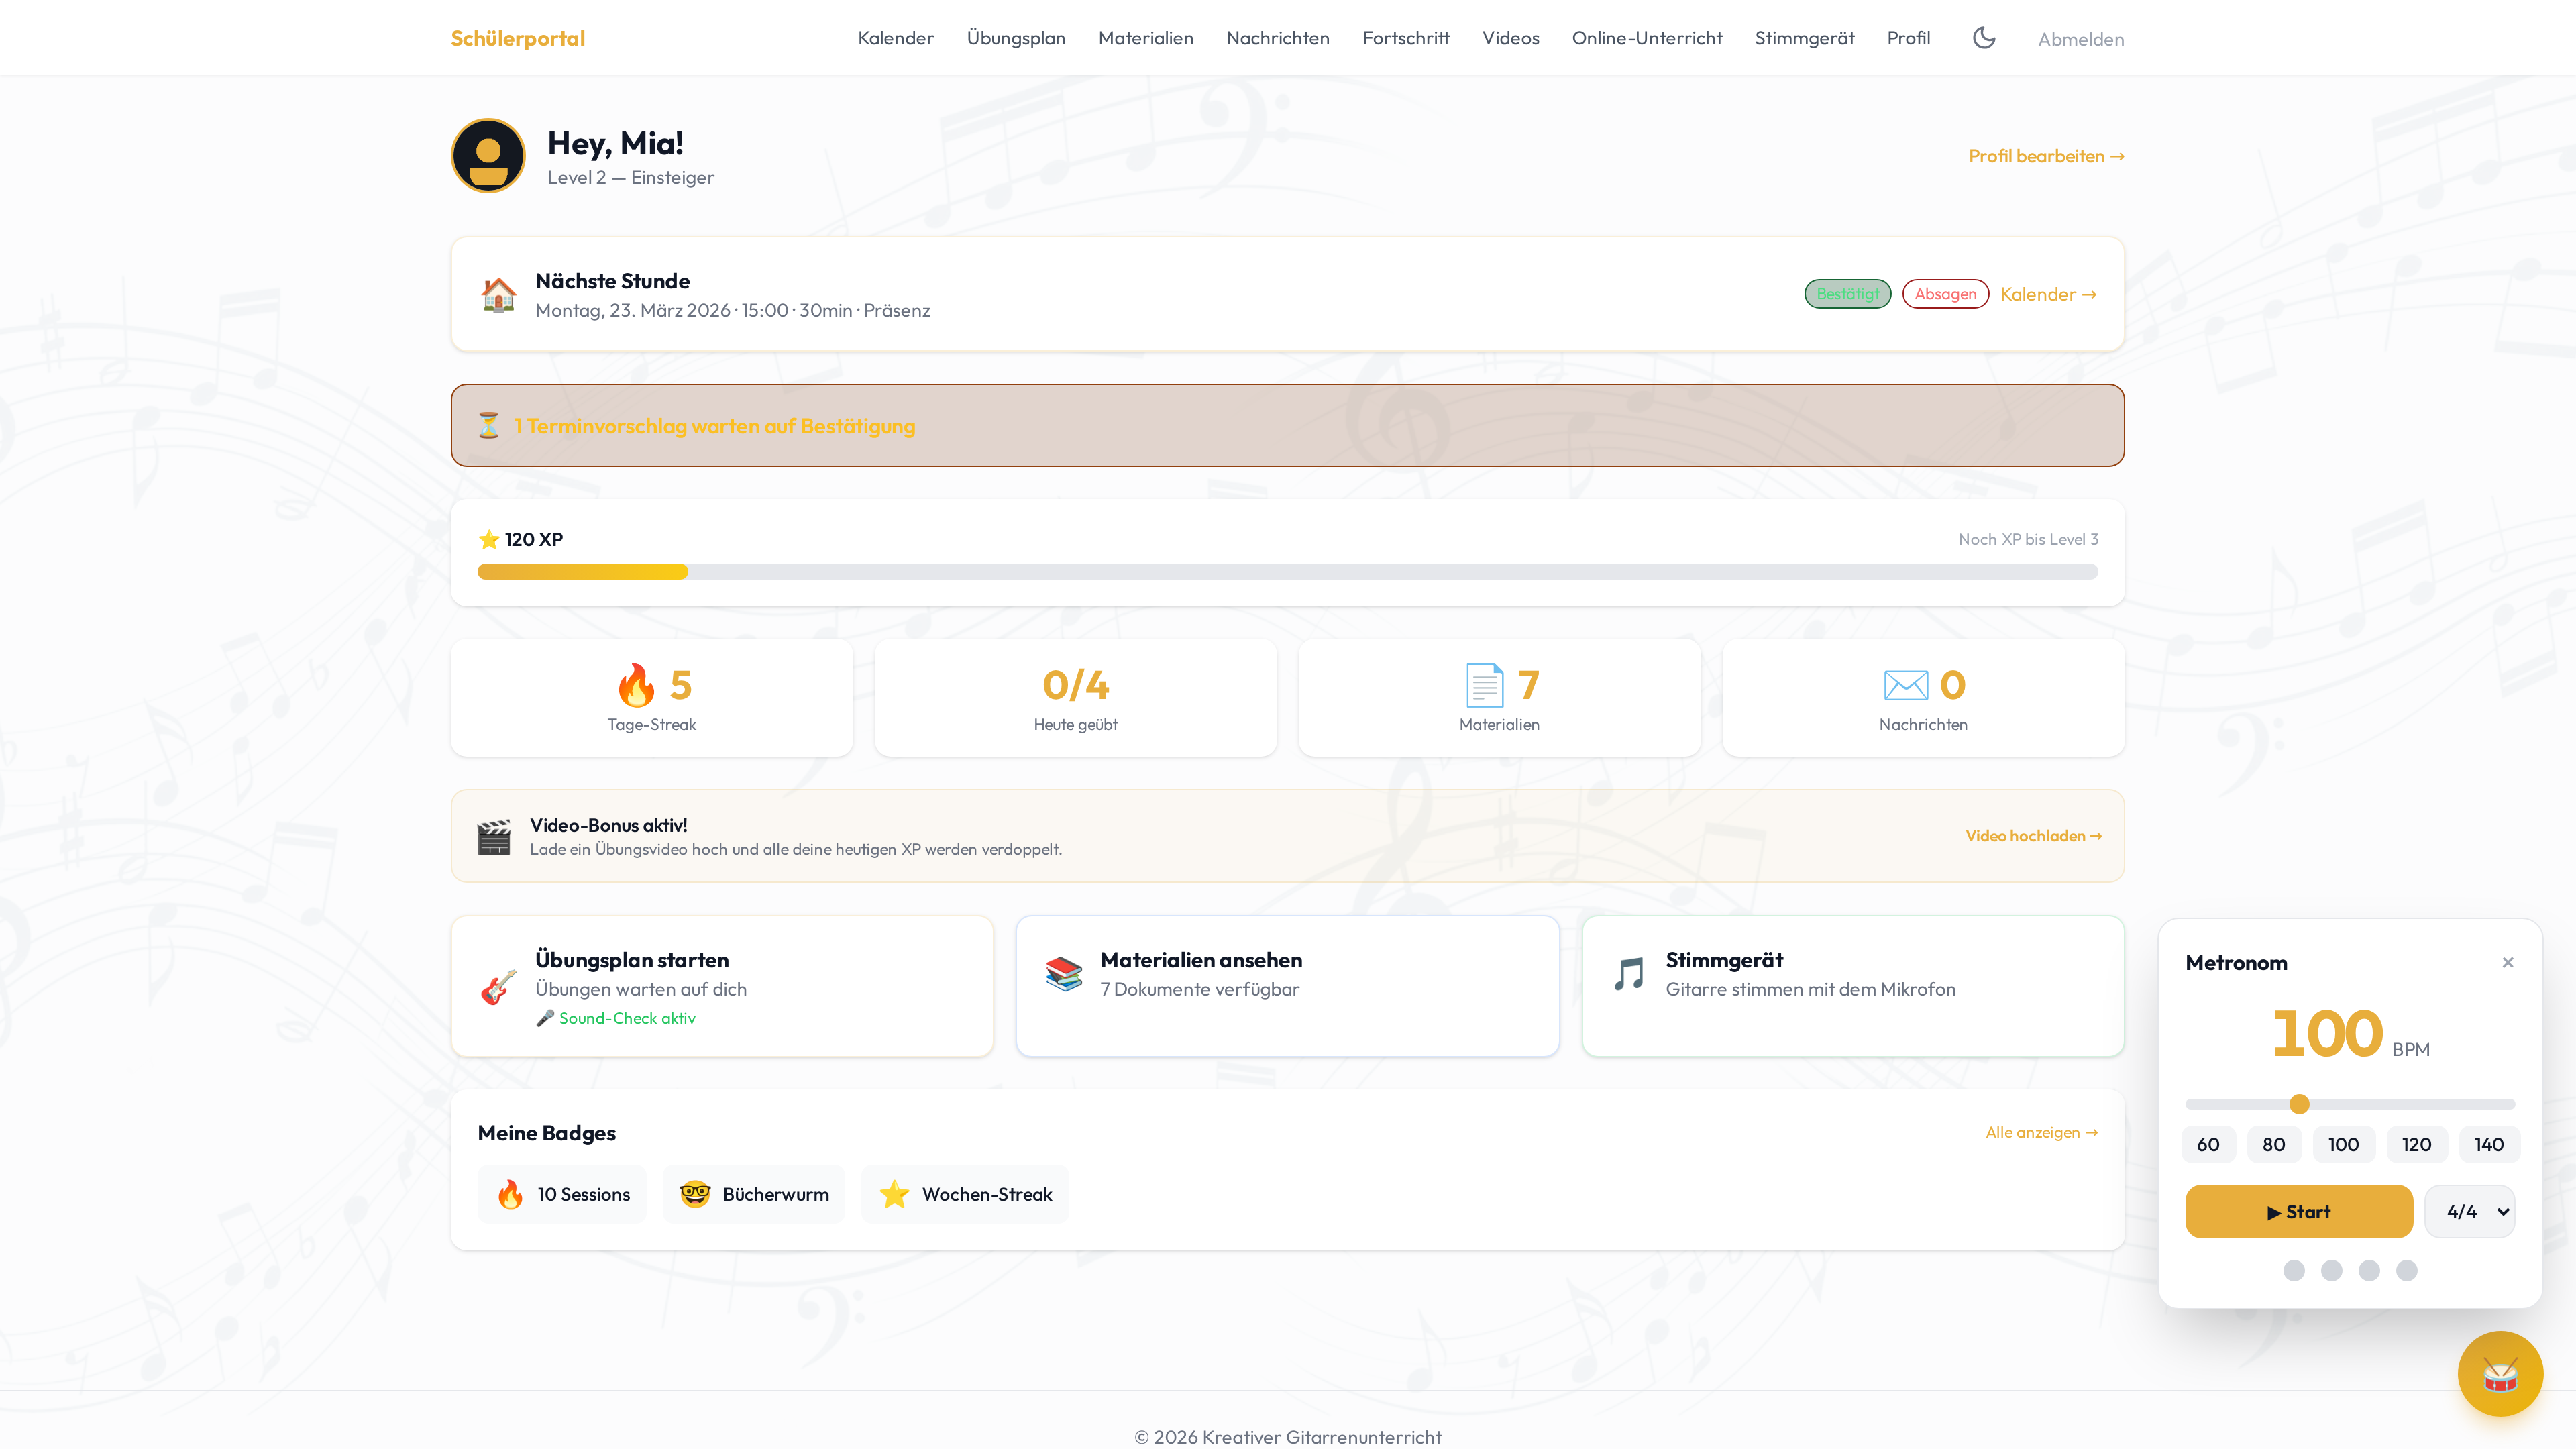The image size is (2576, 1449).
Task: Click the envelope Nachrichten icon
Action: click(1905, 685)
